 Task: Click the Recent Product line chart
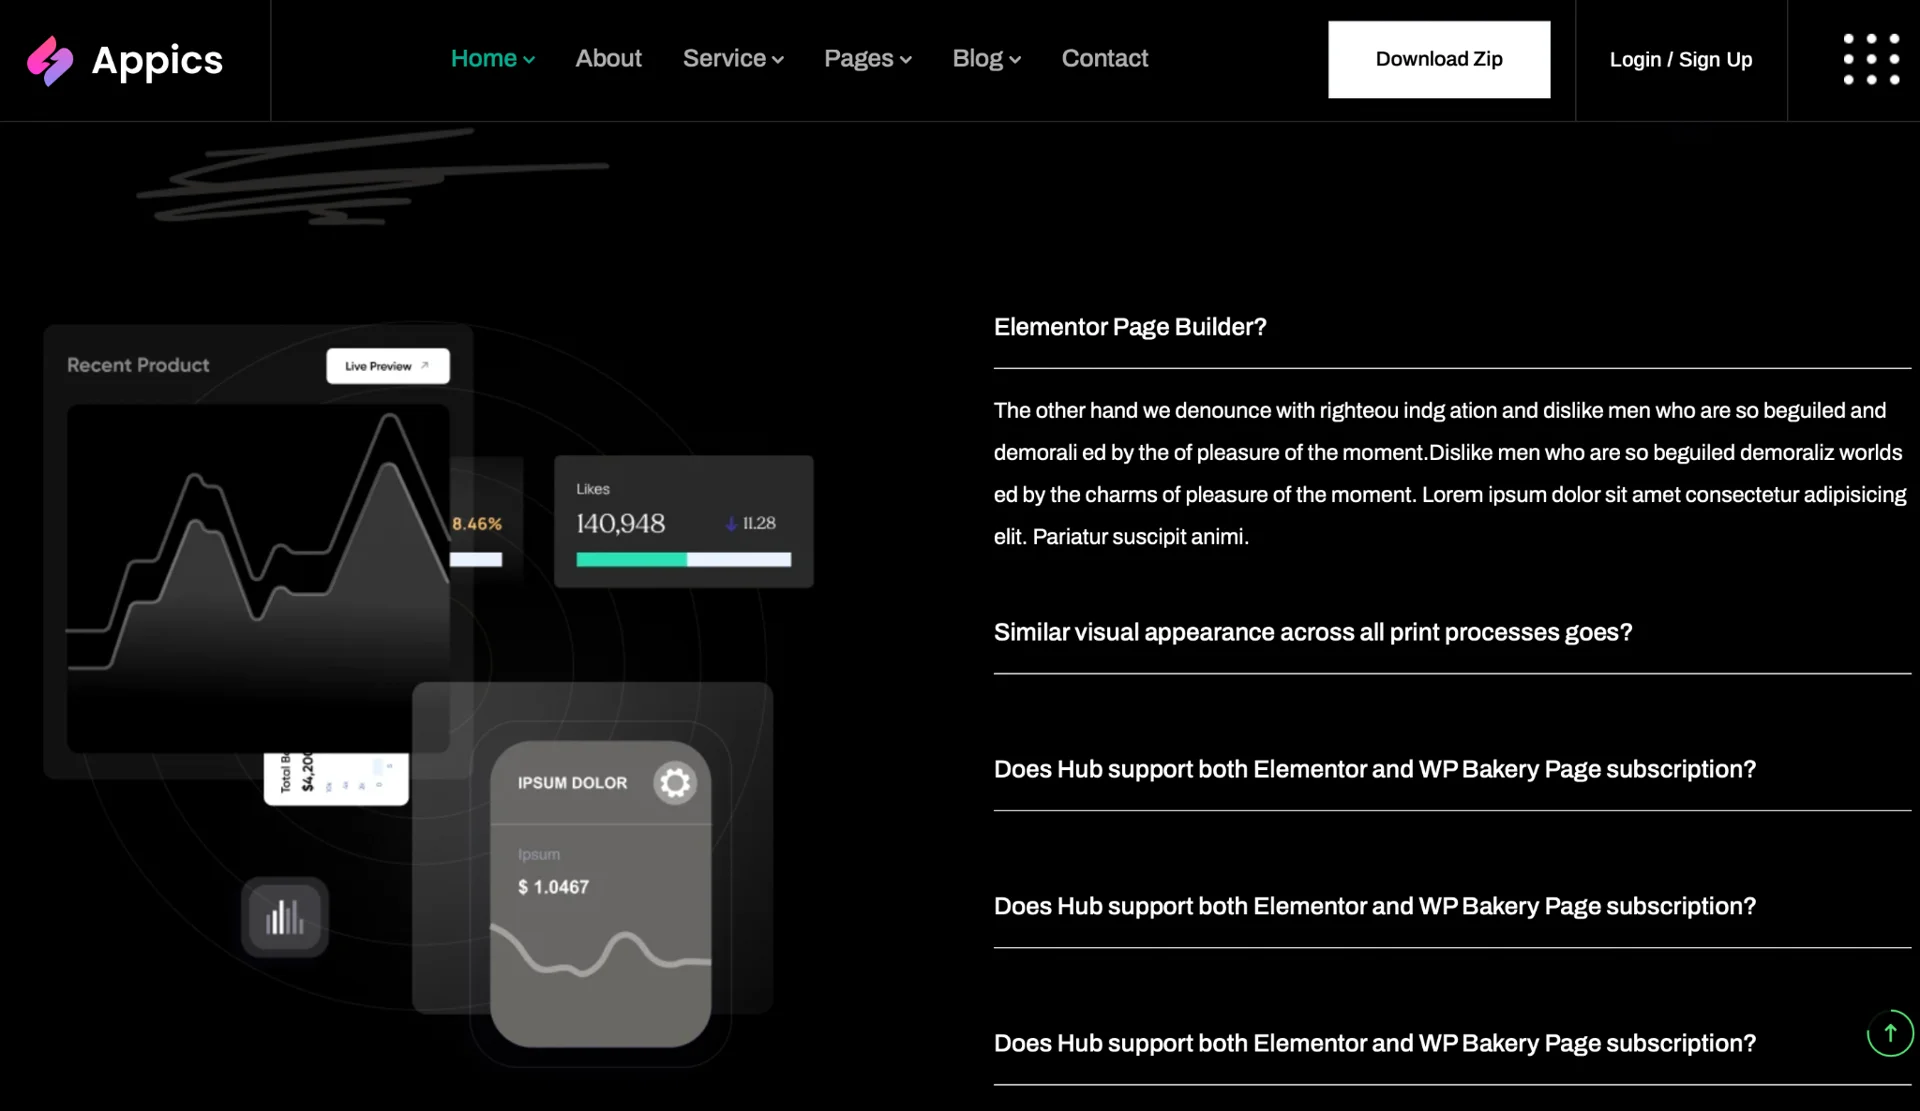coord(258,560)
